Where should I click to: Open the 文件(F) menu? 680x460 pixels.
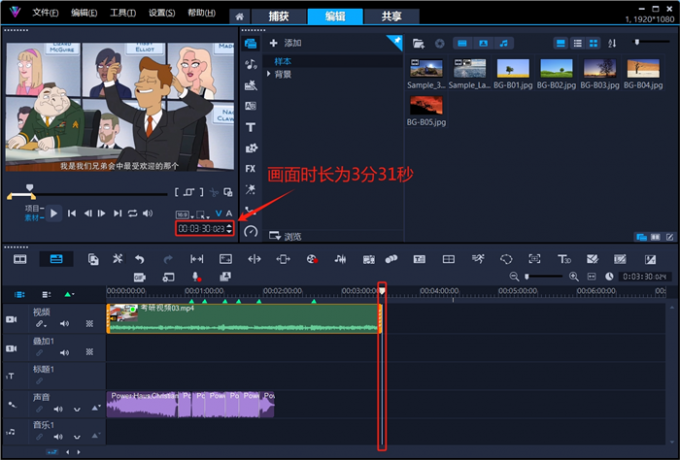[x=45, y=13]
